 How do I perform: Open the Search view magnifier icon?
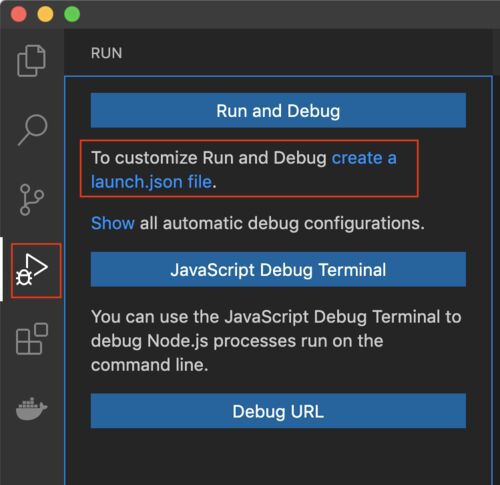point(32,130)
